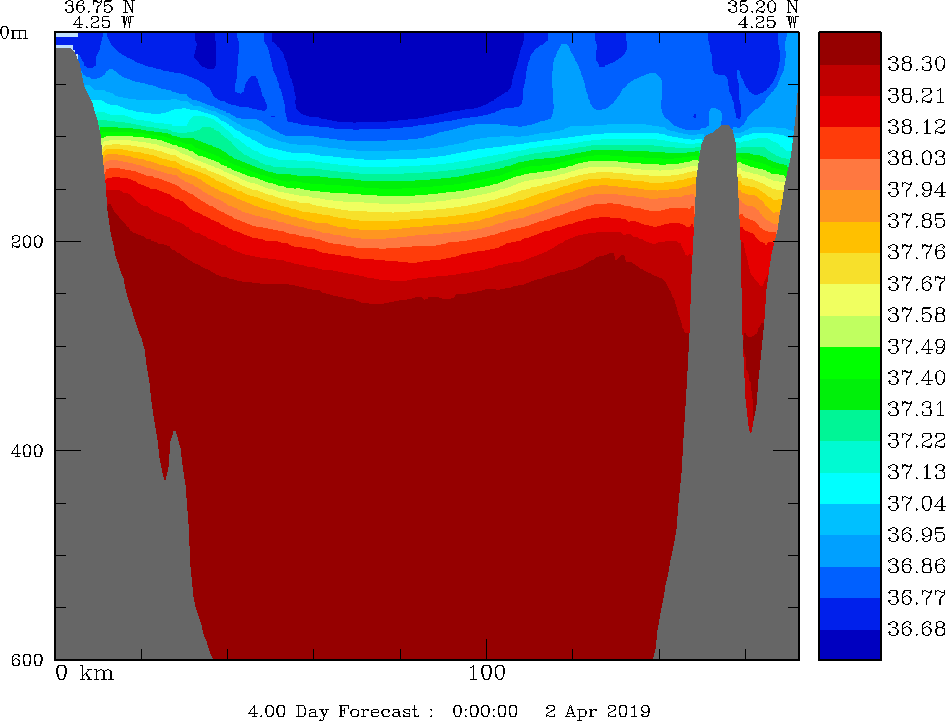Image resolution: width=946 pixels, height=721 pixels.
Task: Pick the gold band between 37.67 and 37.76
Action: coord(849,268)
